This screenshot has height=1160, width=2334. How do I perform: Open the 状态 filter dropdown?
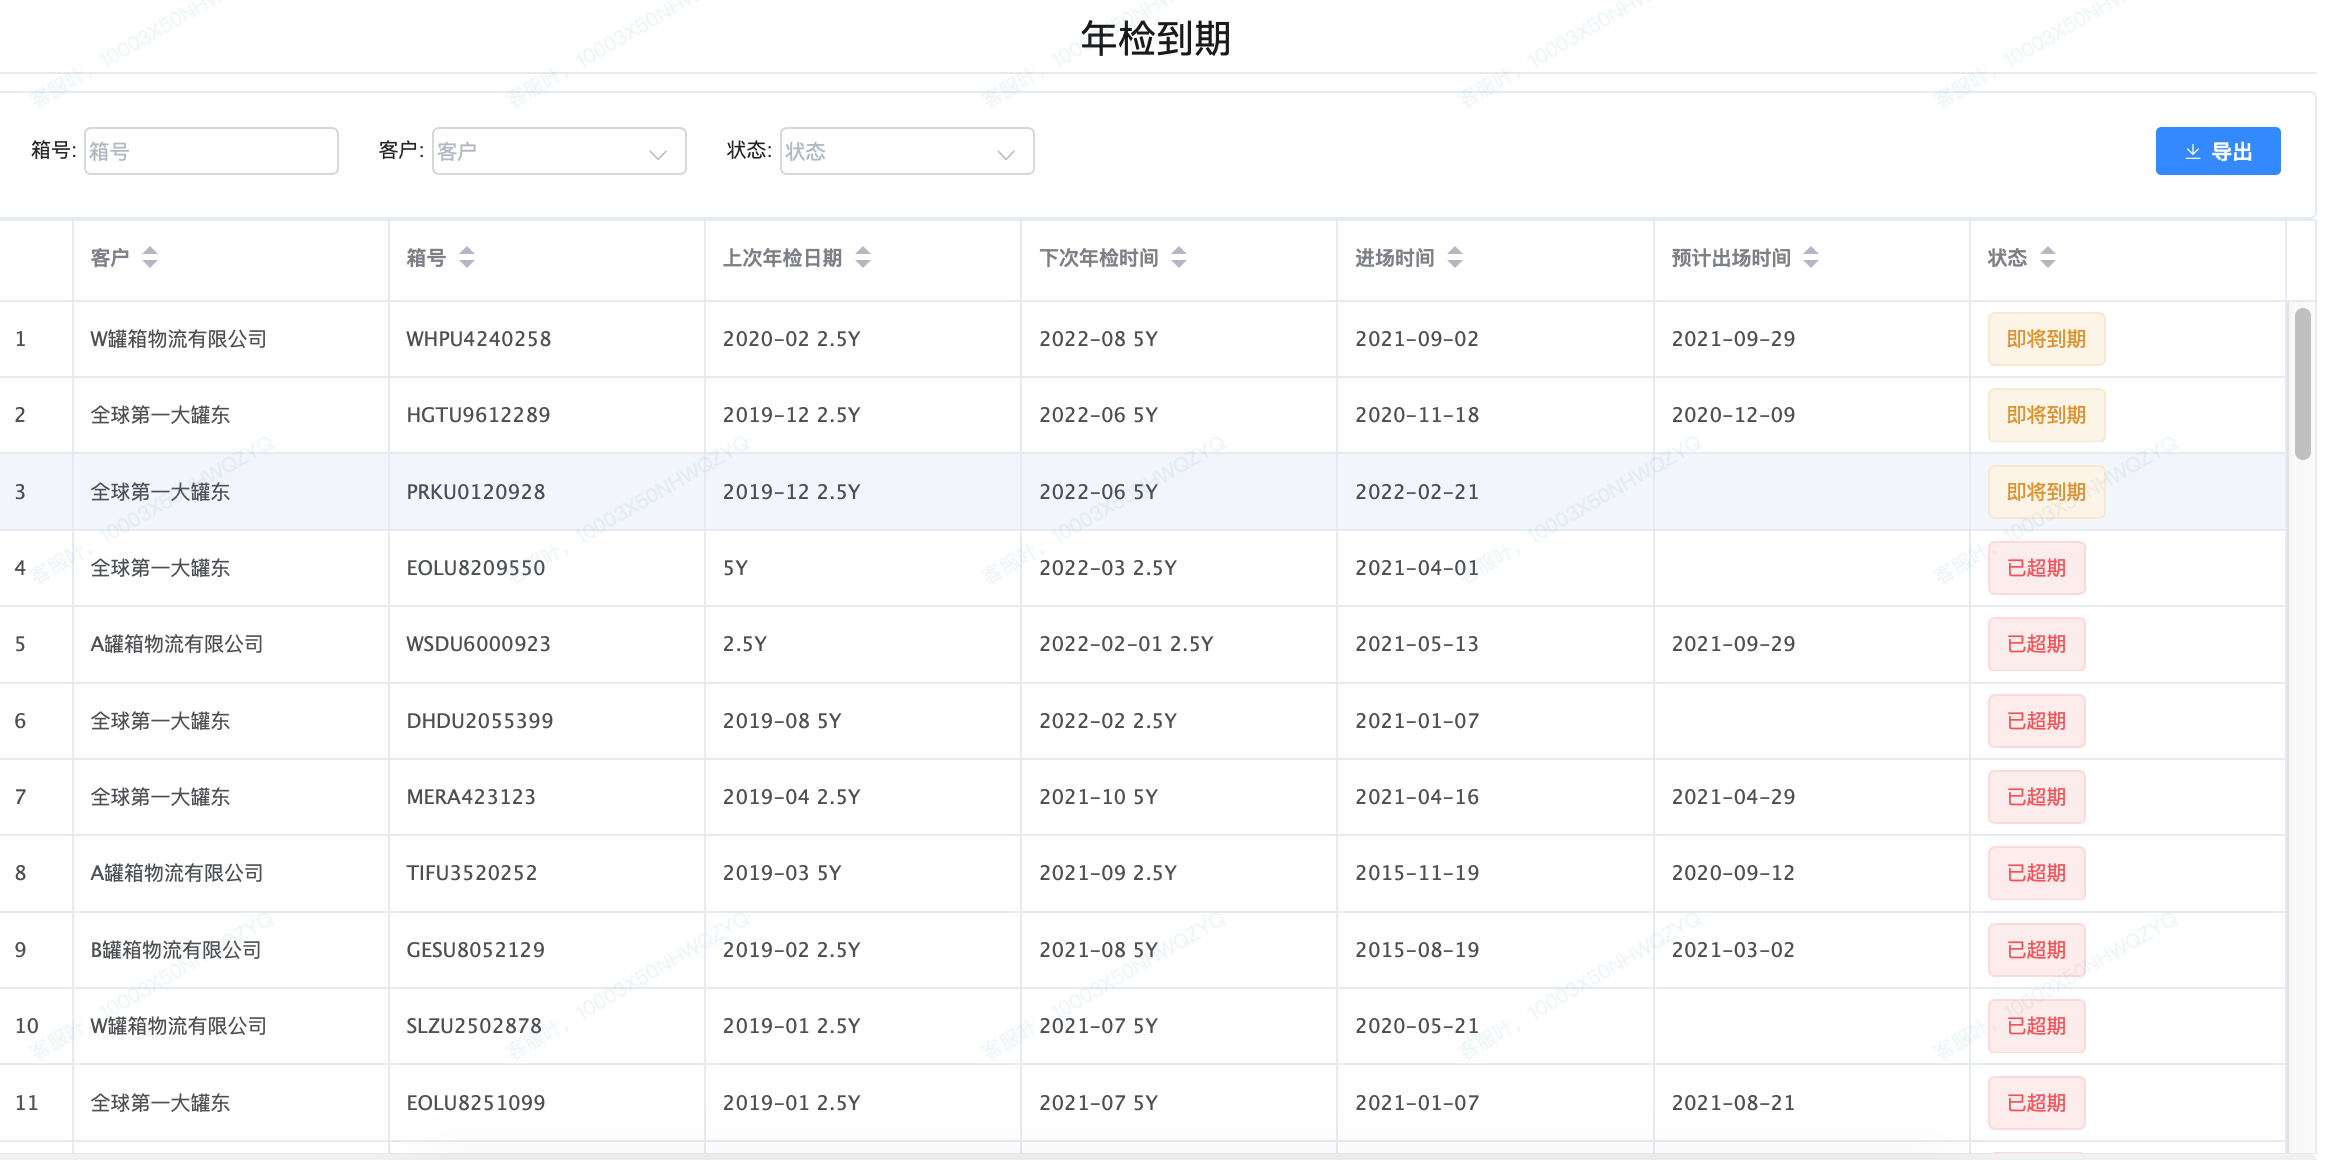click(906, 151)
